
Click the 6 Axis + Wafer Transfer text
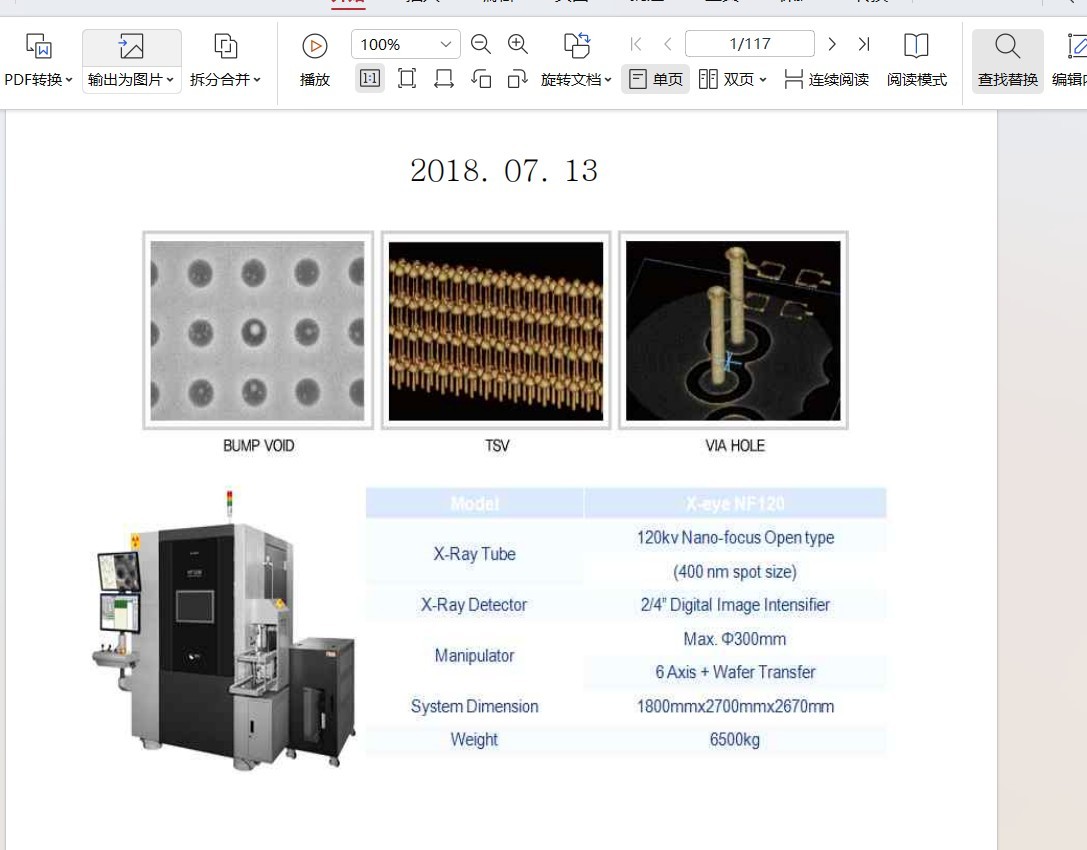point(735,672)
